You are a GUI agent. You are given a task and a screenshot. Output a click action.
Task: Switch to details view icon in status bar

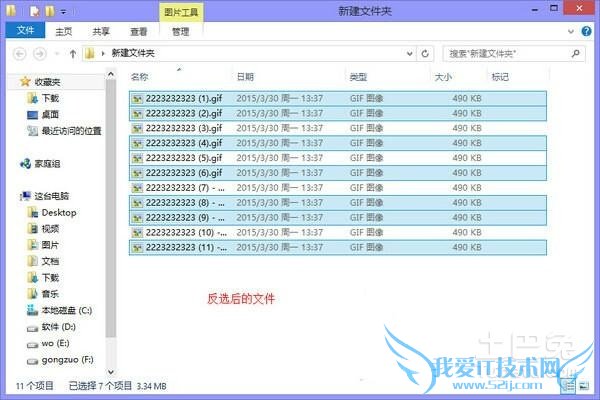pos(568,386)
